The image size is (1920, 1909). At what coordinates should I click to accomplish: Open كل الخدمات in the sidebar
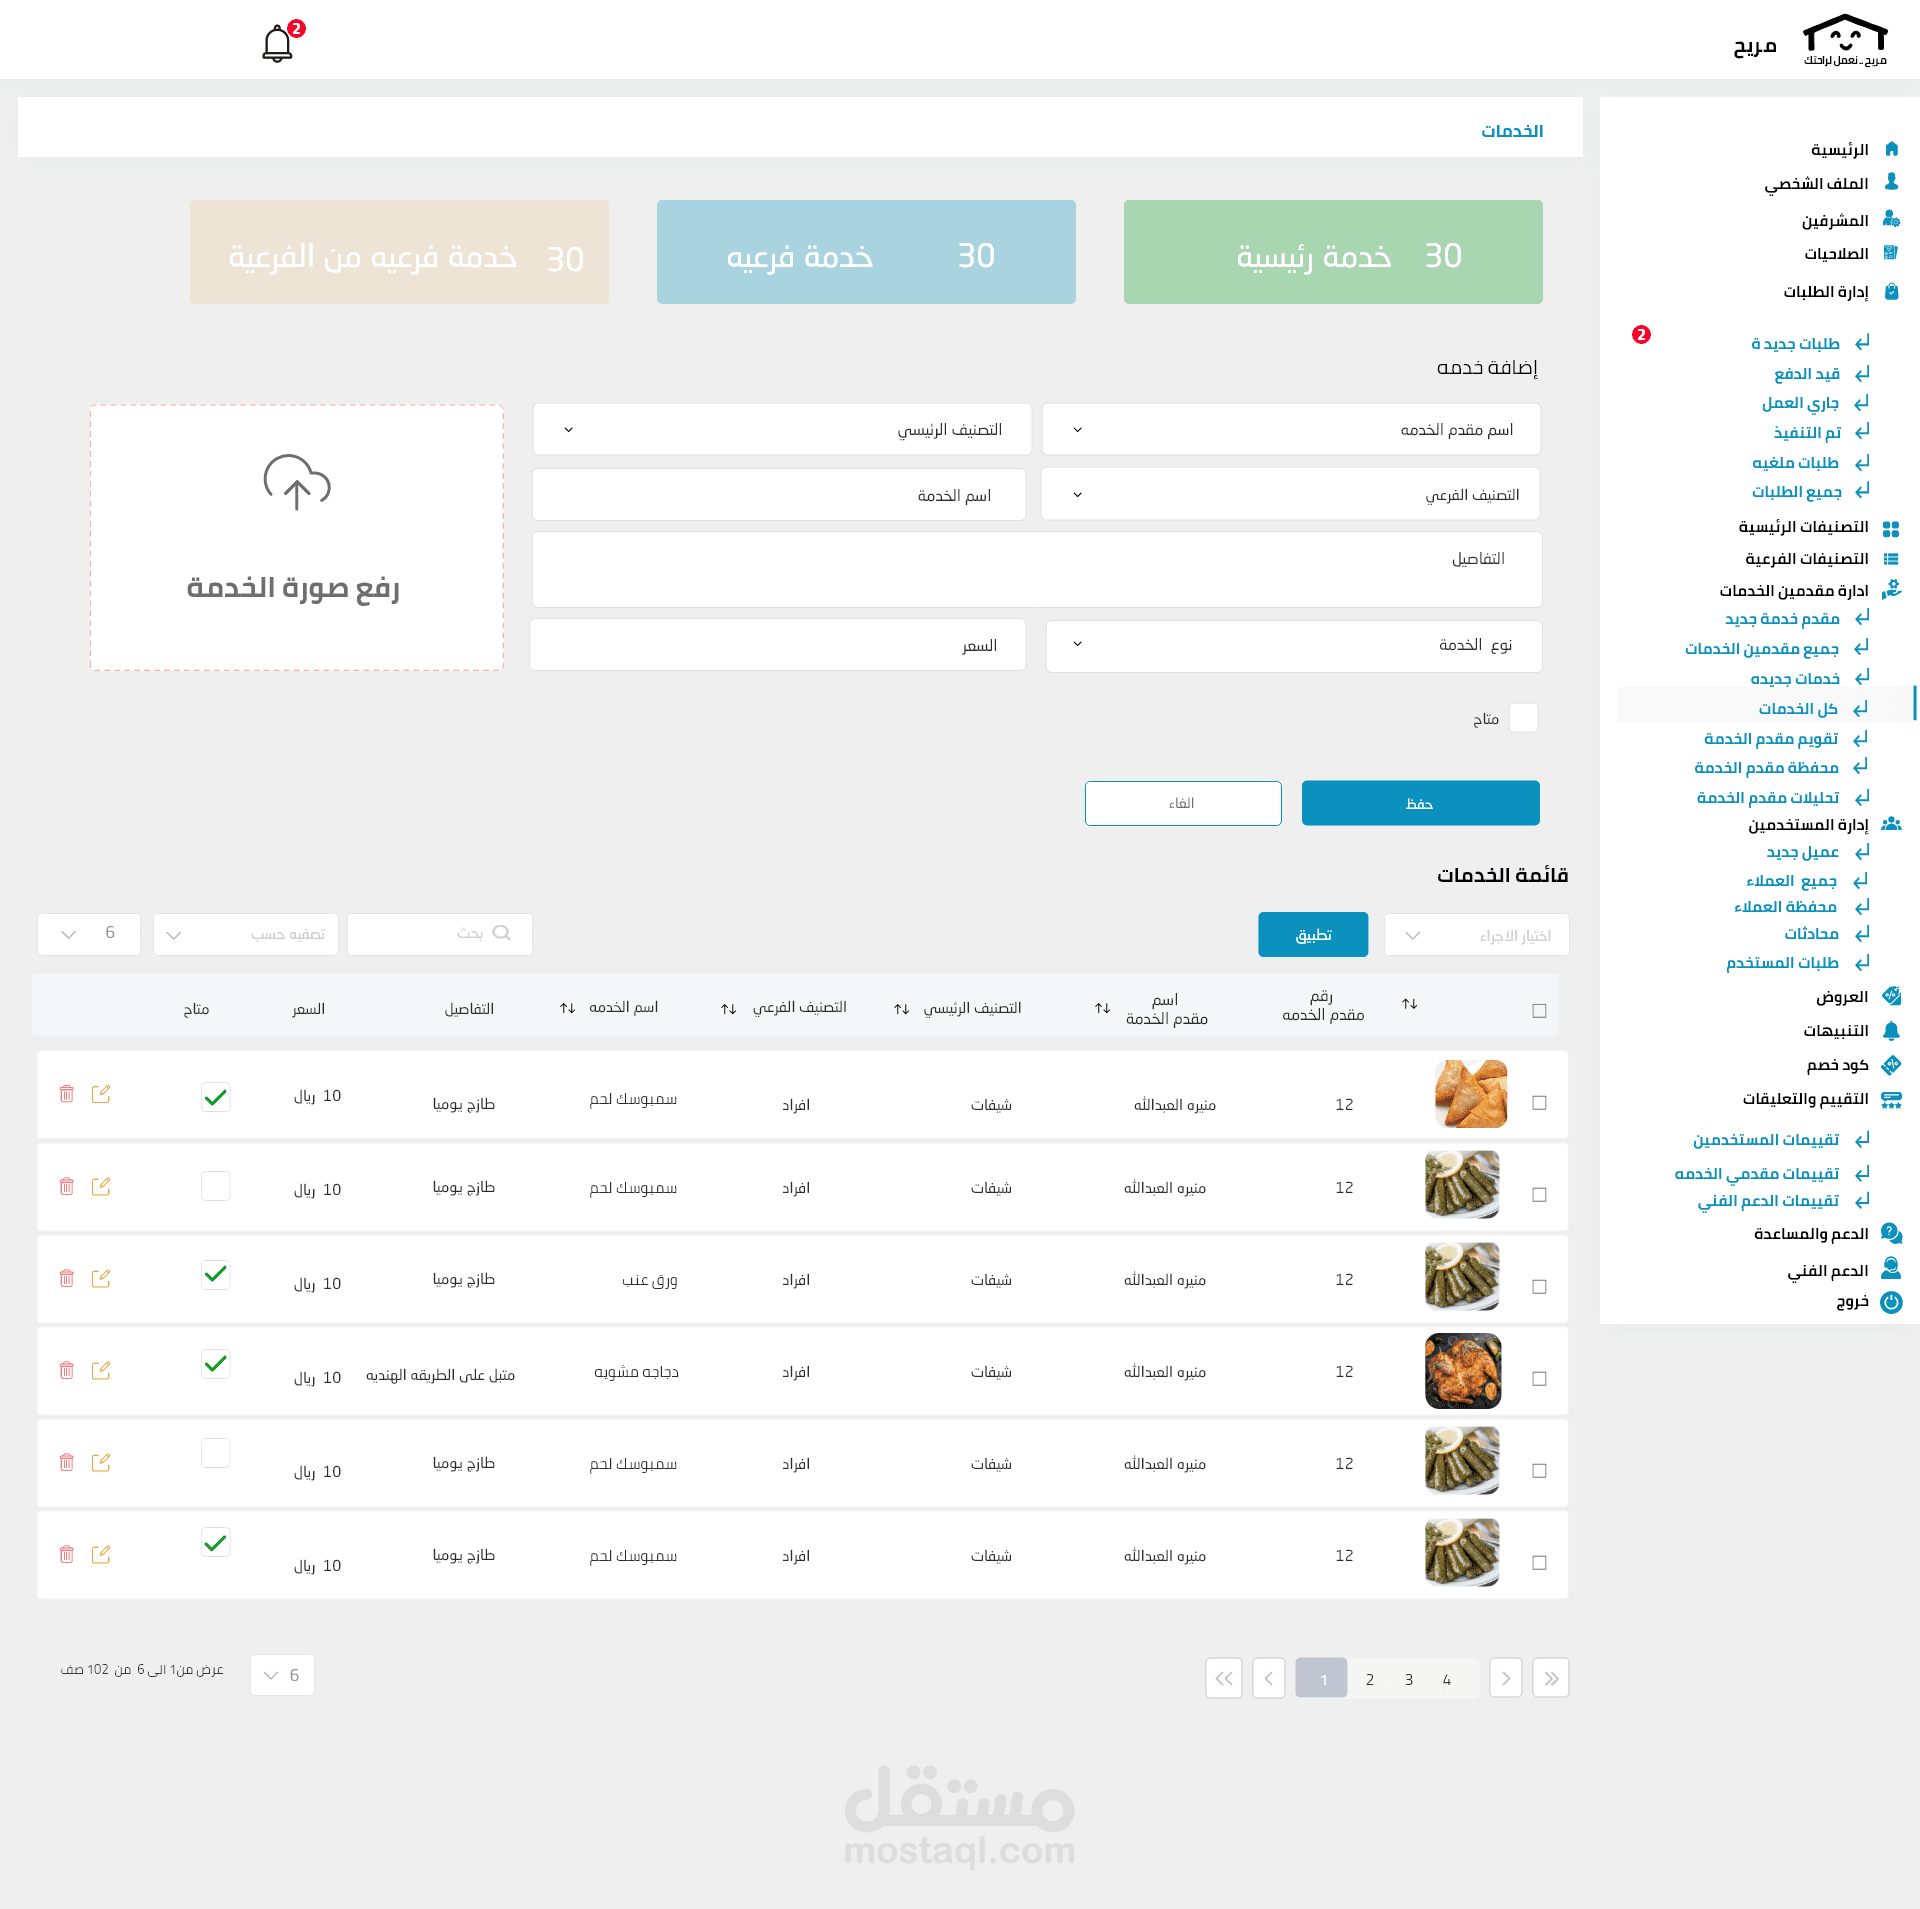pos(1797,709)
